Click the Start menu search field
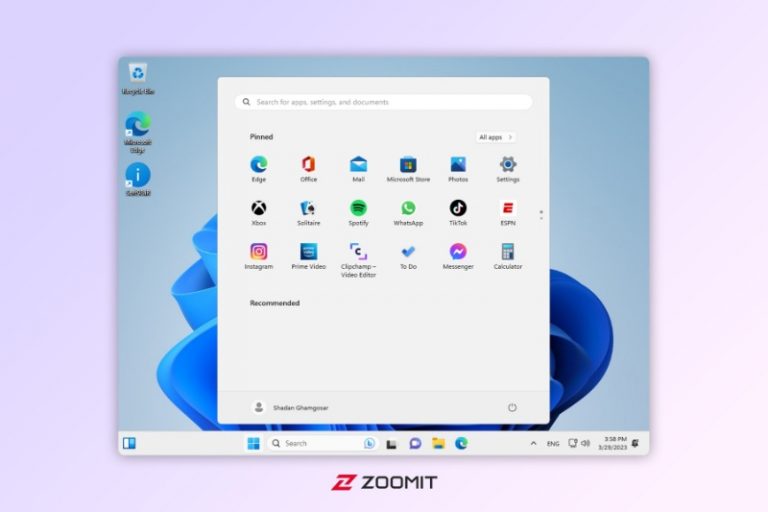 tap(384, 102)
